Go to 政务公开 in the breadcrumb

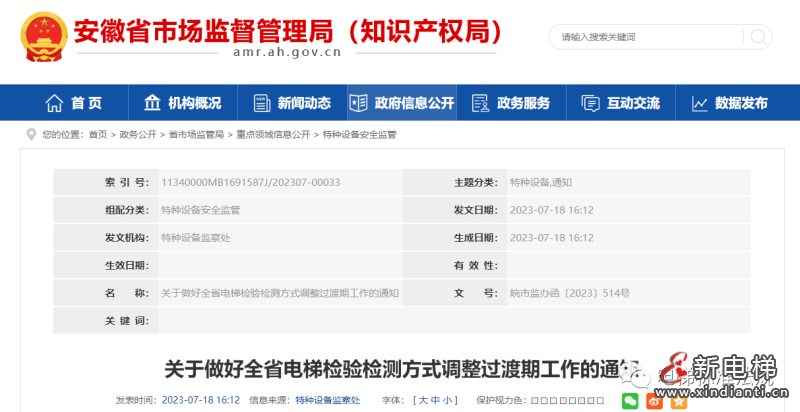(x=138, y=135)
